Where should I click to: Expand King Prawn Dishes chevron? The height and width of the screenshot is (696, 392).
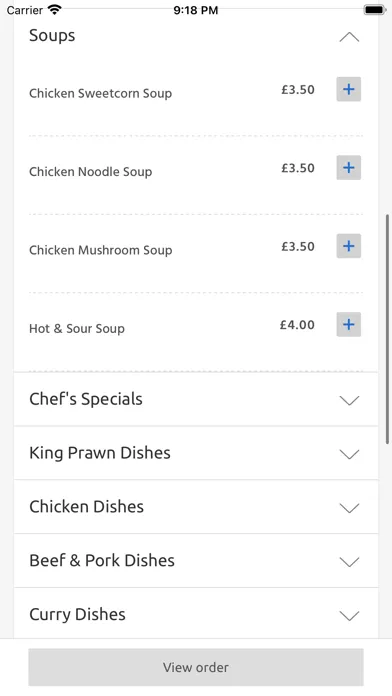[x=349, y=454]
